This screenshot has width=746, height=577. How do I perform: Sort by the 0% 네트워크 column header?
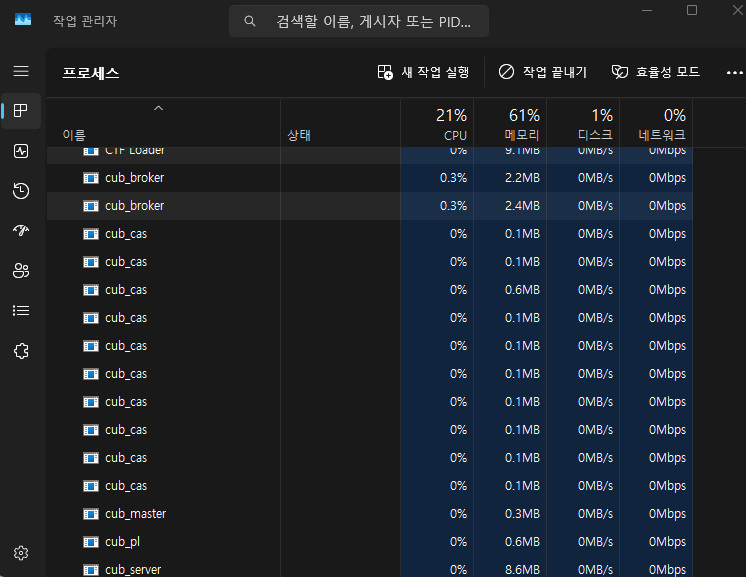point(656,124)
